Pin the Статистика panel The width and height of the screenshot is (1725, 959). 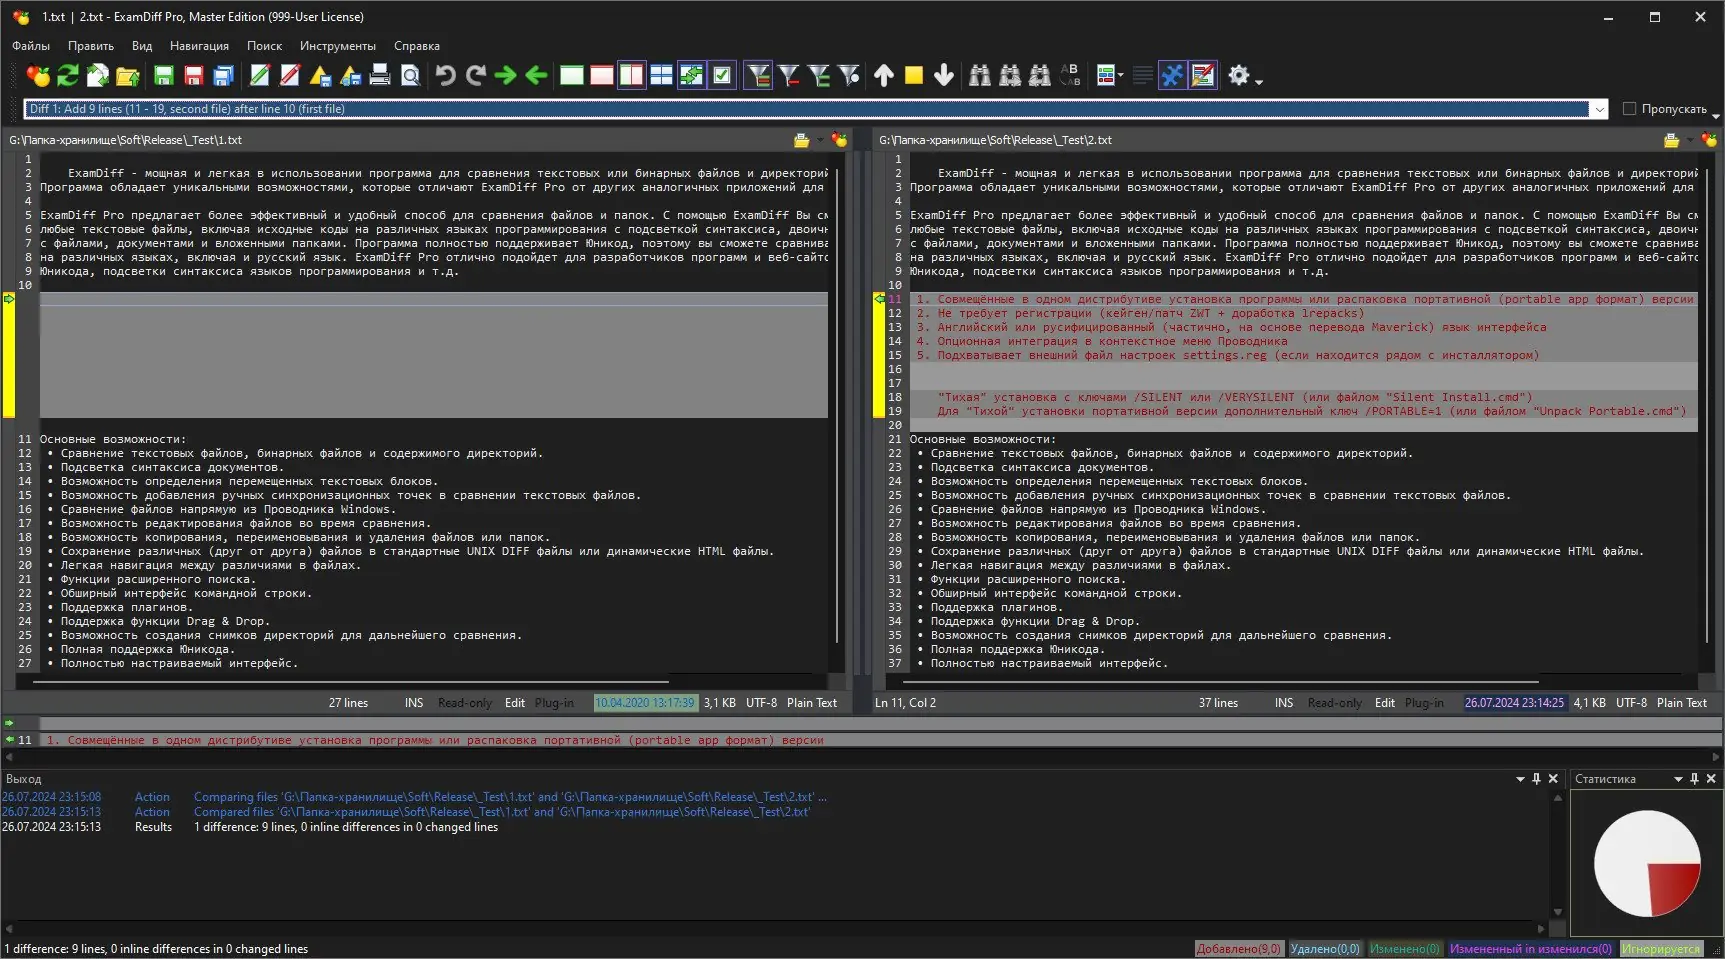(x=1694, y=779)
